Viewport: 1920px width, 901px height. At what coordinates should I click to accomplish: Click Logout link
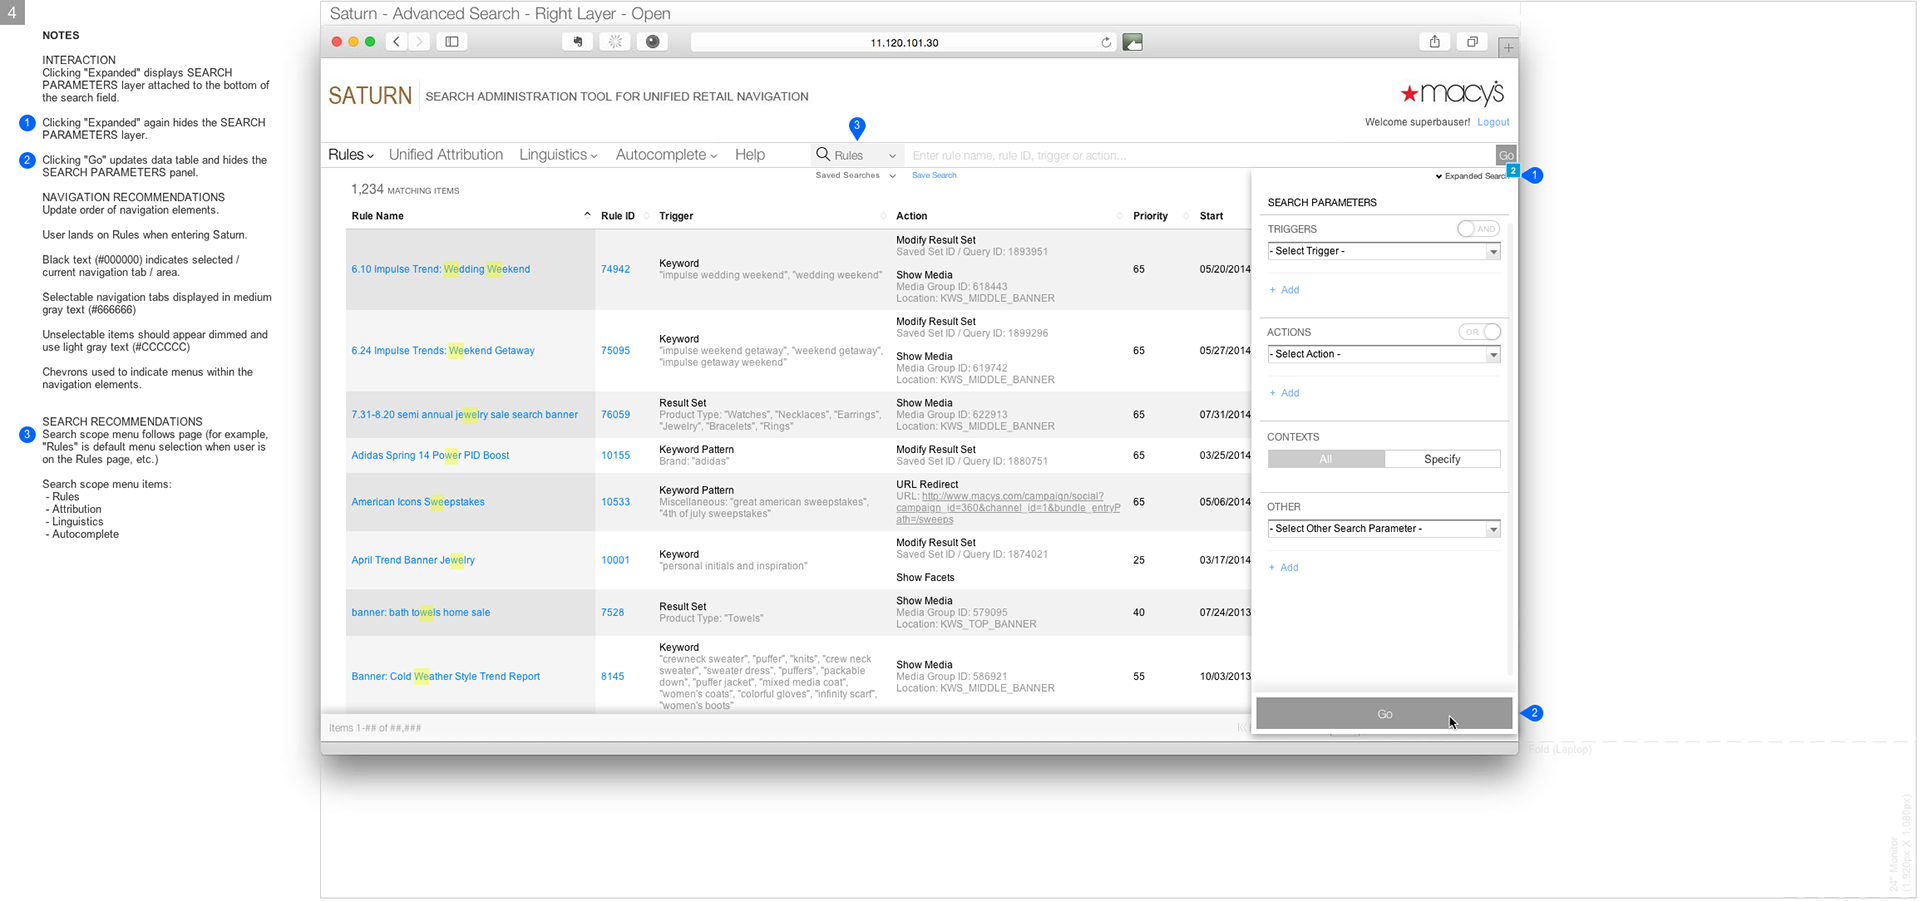coord(1493,122)
